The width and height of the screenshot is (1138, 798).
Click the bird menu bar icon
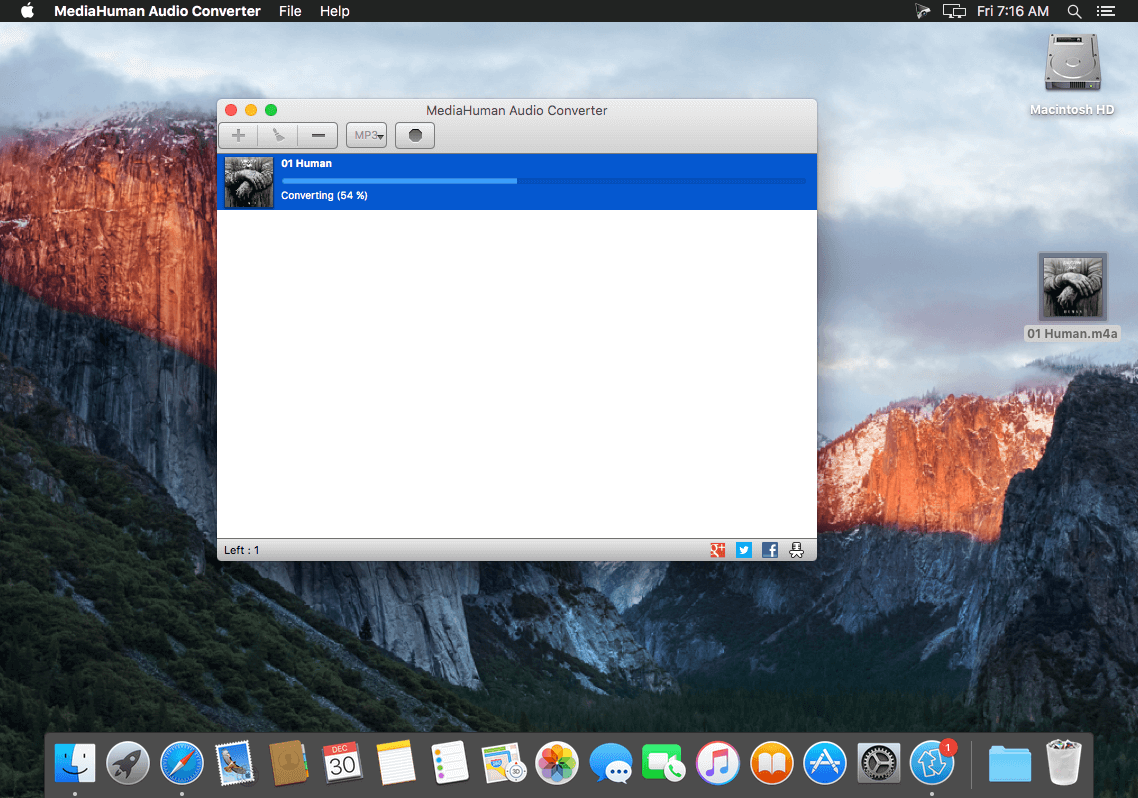[922, 11]
